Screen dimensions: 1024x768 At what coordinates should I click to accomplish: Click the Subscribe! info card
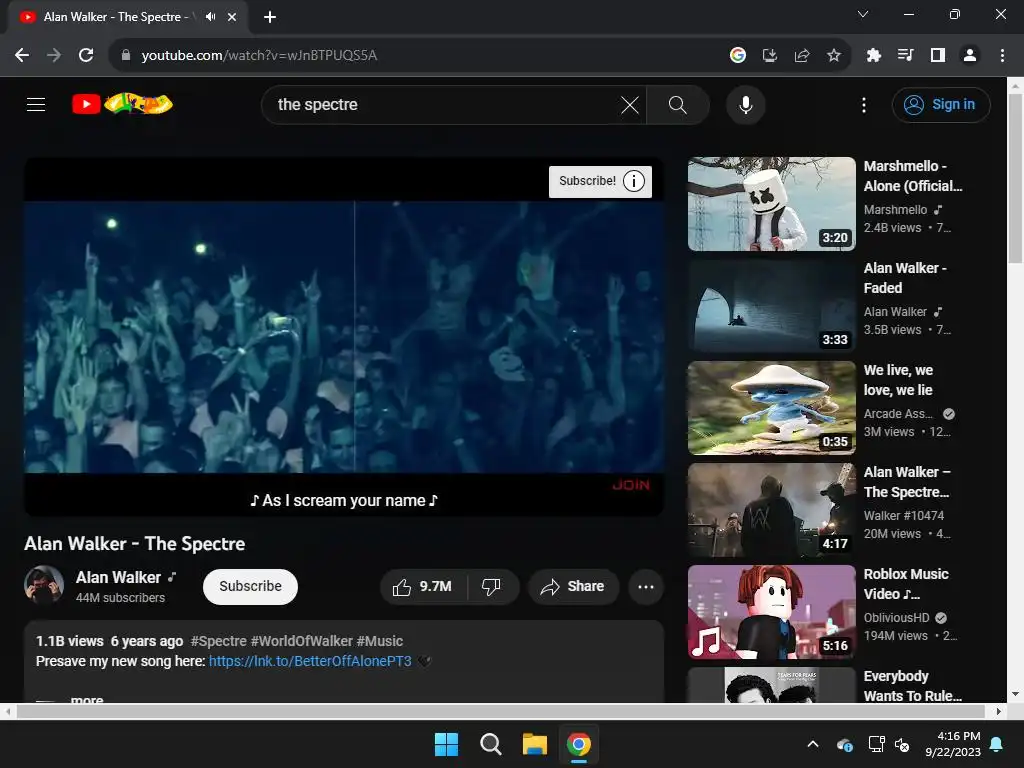(x=600, y=181)
